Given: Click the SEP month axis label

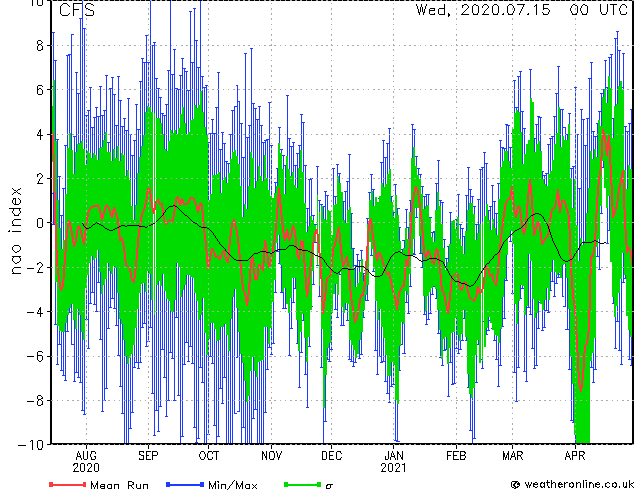Looking at the screenshot, I should [x=148, y=456].
